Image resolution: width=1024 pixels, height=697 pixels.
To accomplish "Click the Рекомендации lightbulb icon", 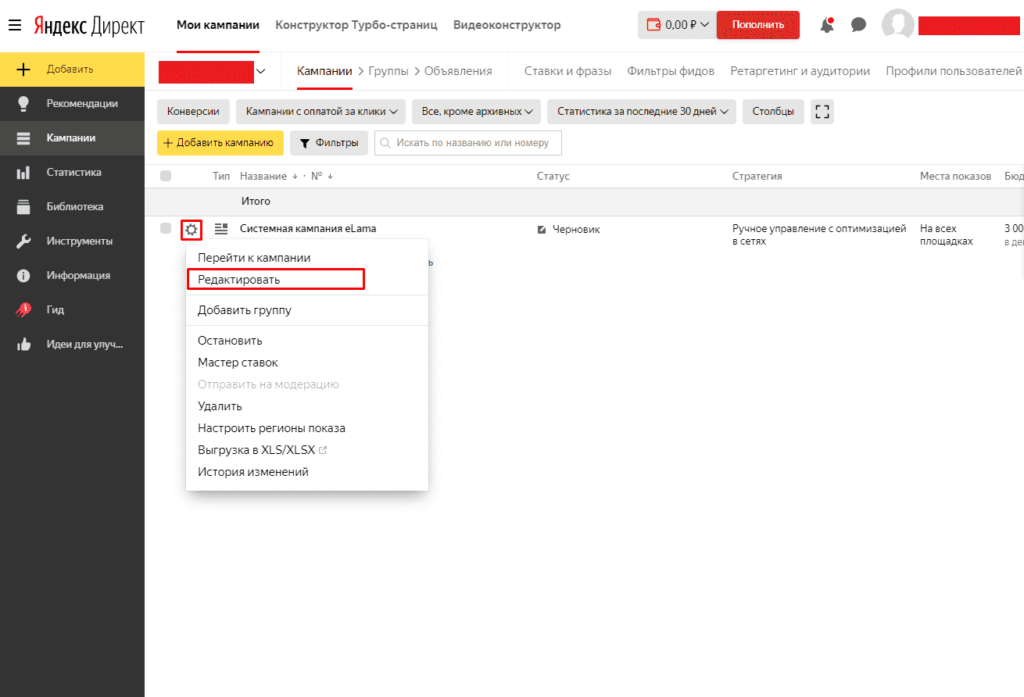I will click(23, 103).
